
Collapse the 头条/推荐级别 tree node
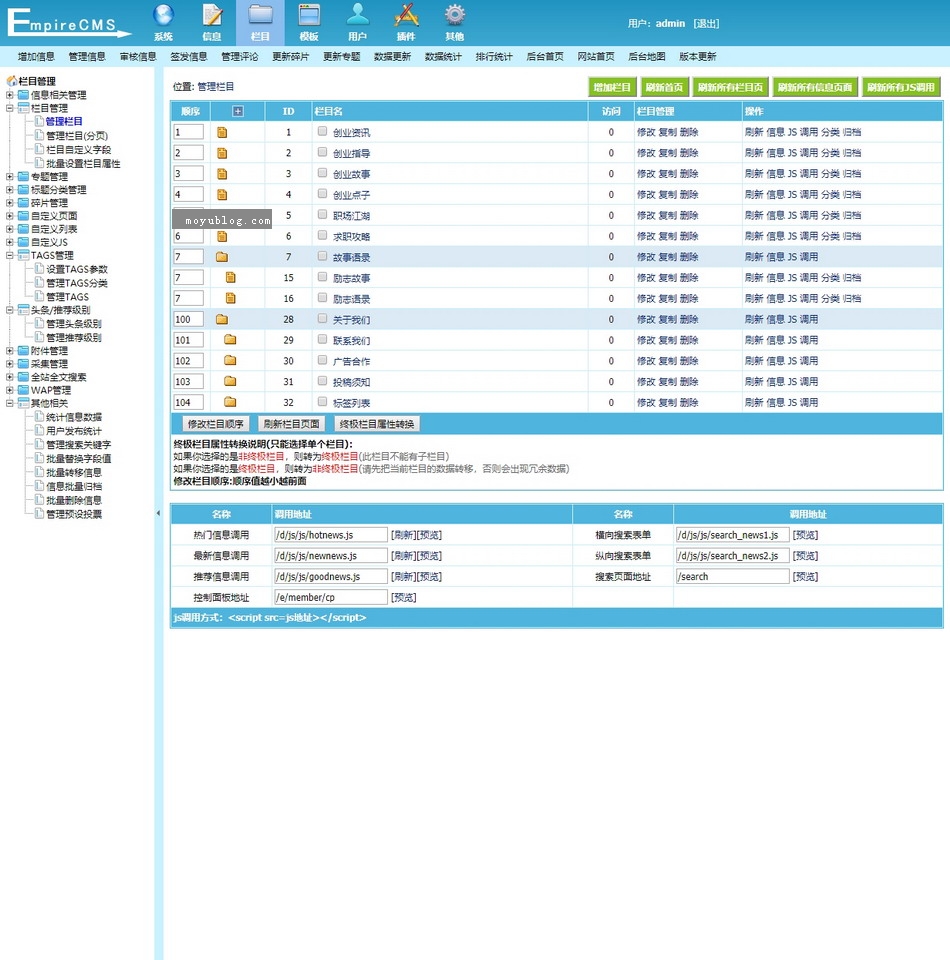(10, 310)
